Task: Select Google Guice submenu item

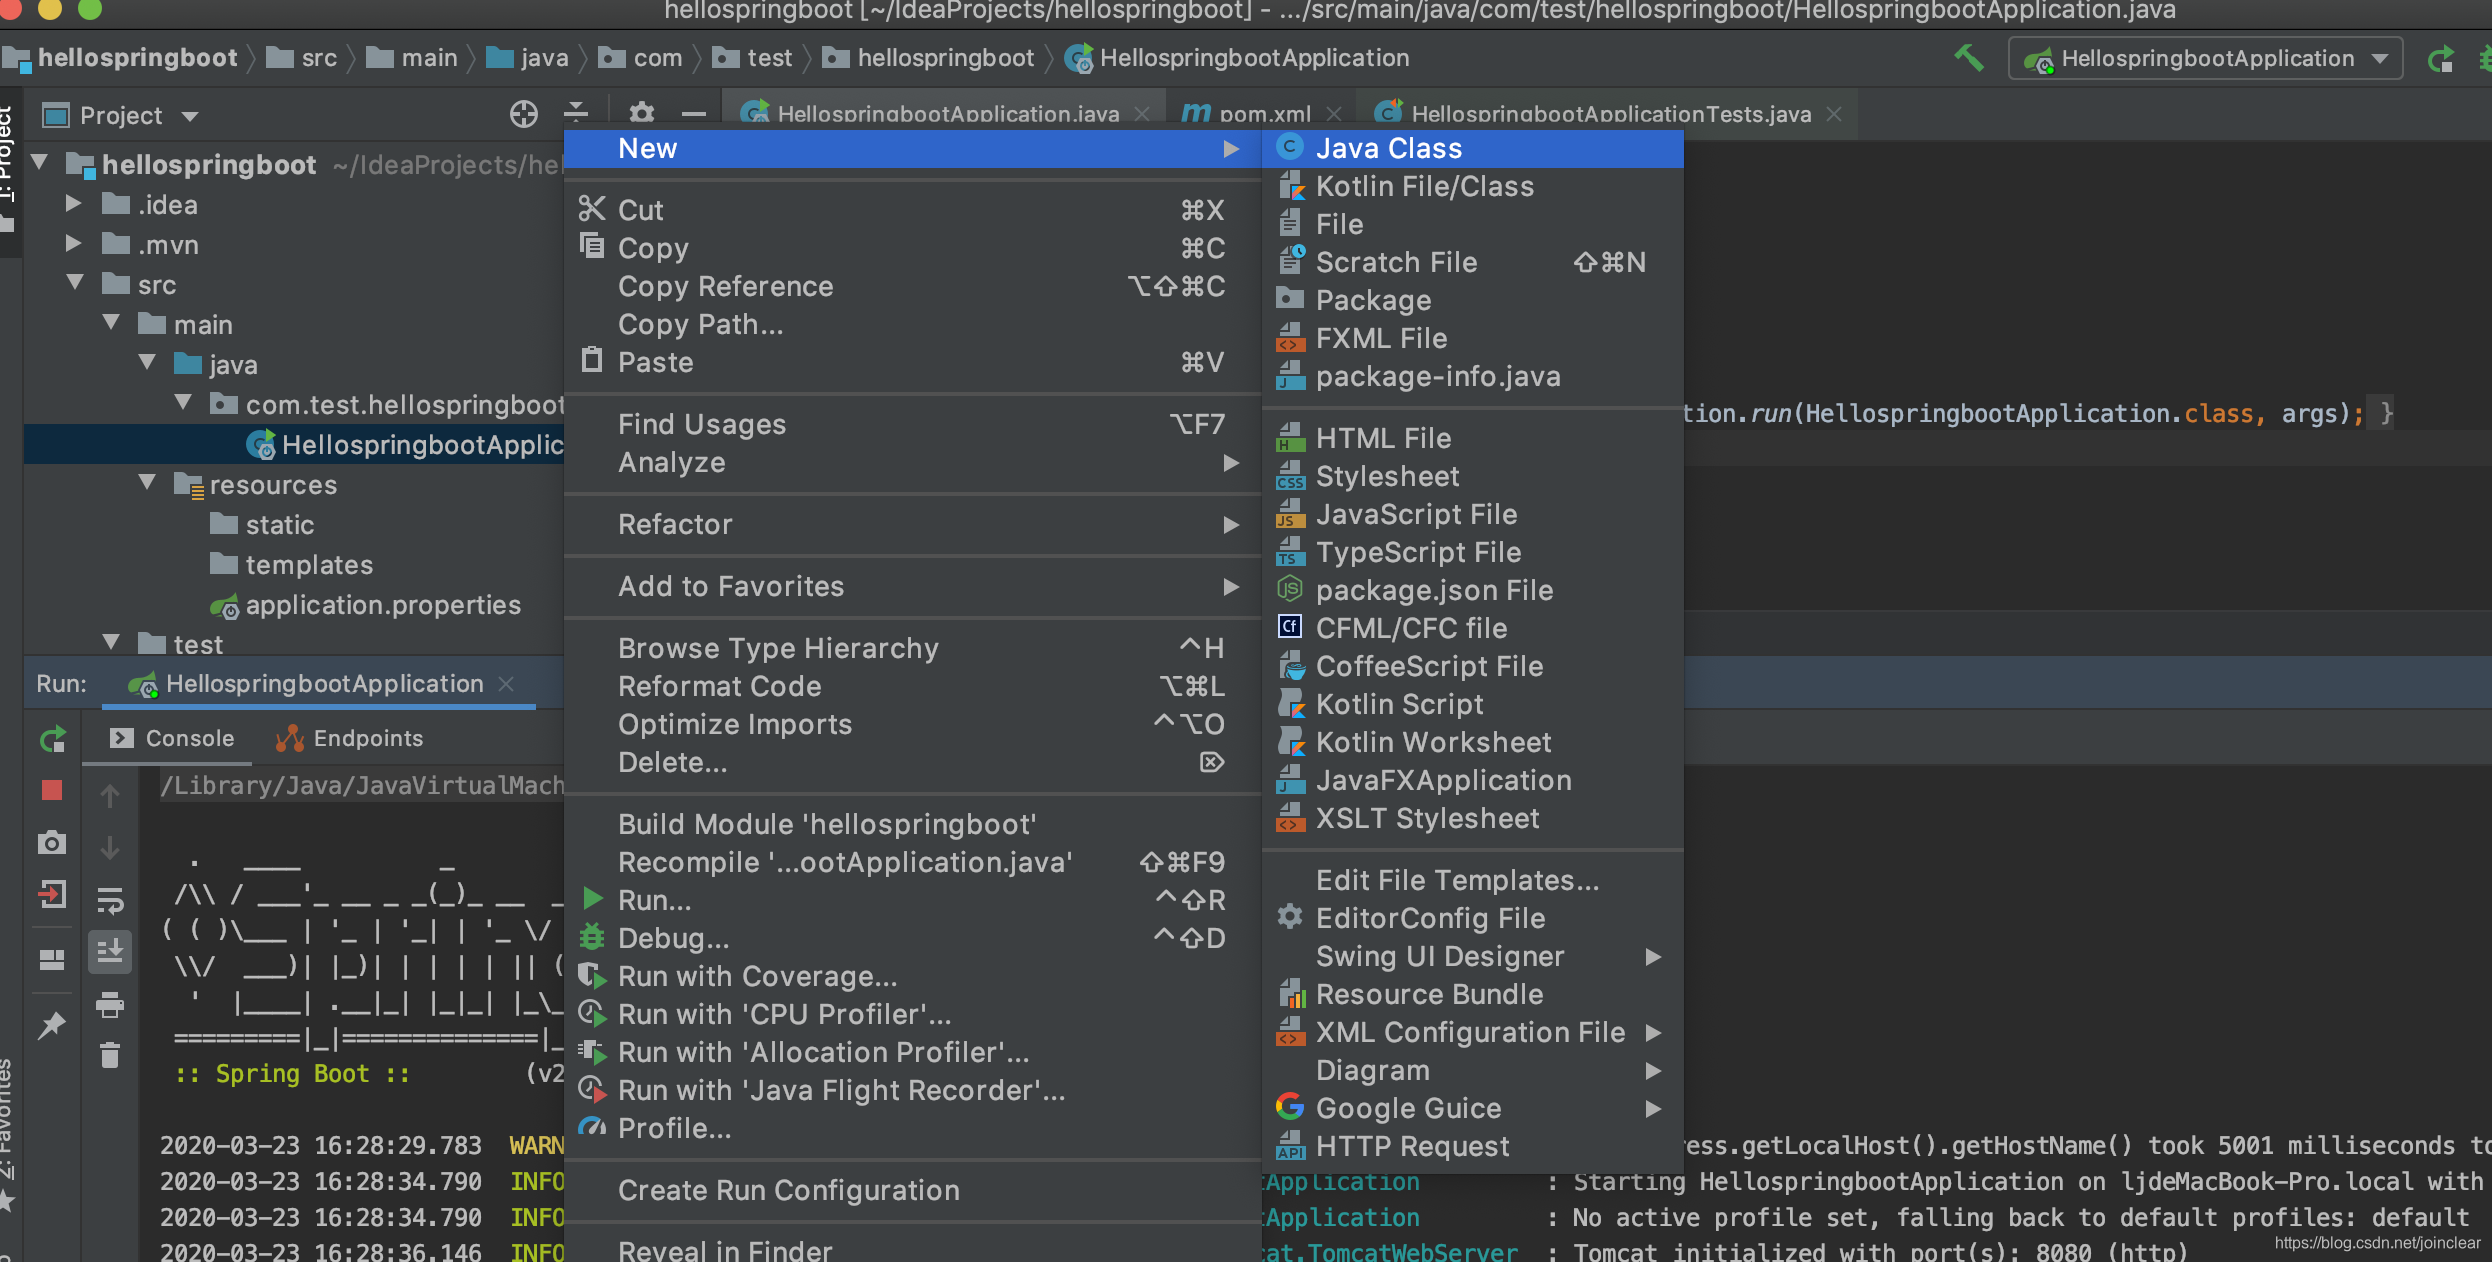Action: pyautogui.click(x=1473, y=1108)
